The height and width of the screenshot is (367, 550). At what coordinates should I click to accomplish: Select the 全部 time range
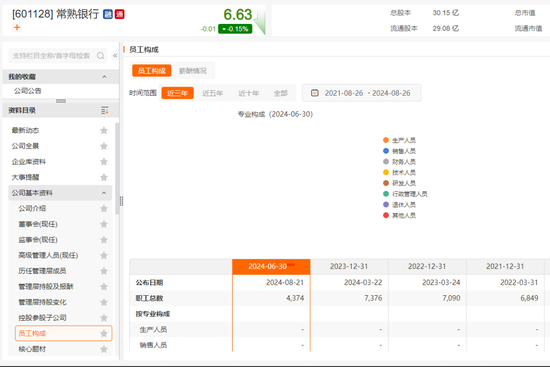pos(281,93)
